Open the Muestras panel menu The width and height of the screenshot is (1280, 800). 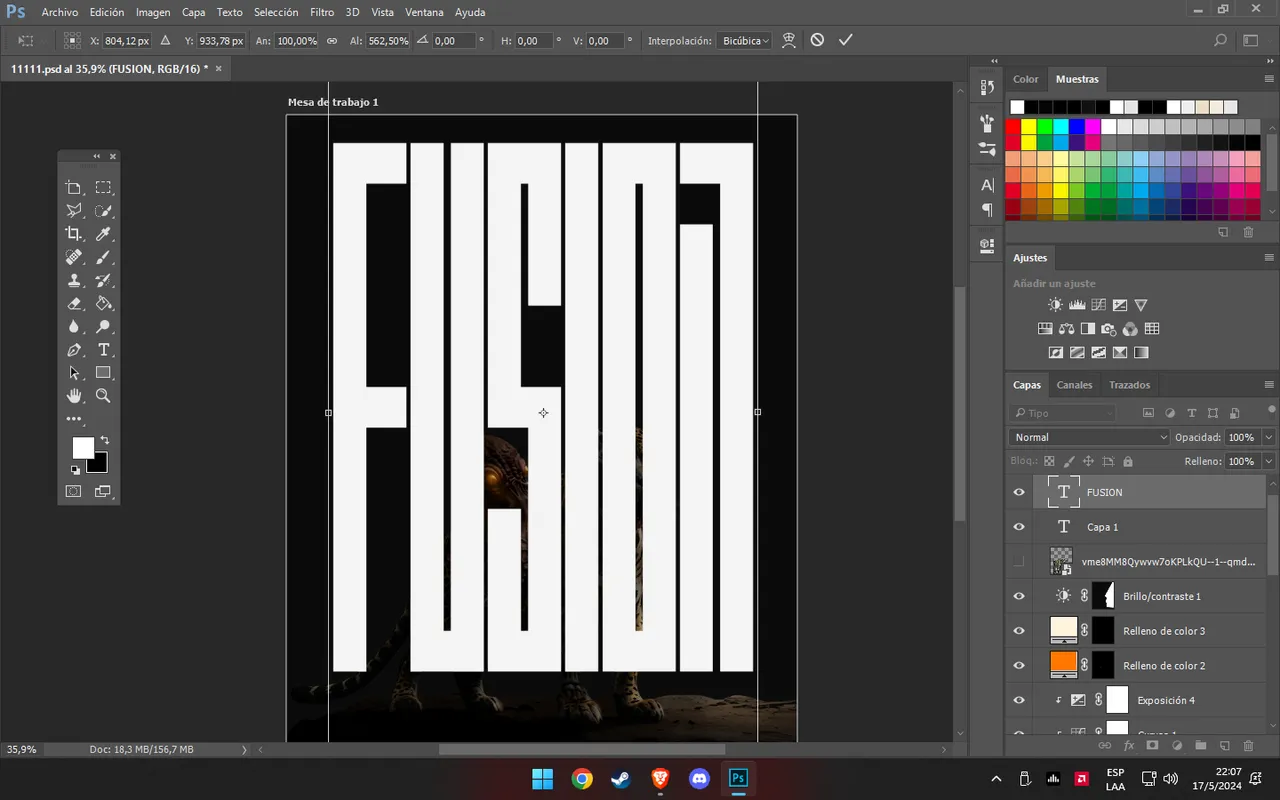tap(1269, 79)
